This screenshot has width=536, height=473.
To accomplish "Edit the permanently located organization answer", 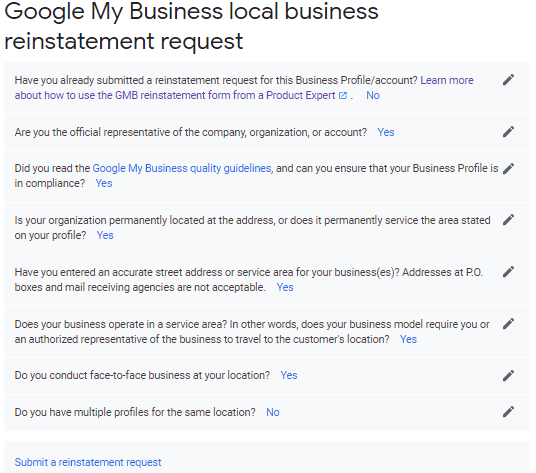I will (508, 220).
